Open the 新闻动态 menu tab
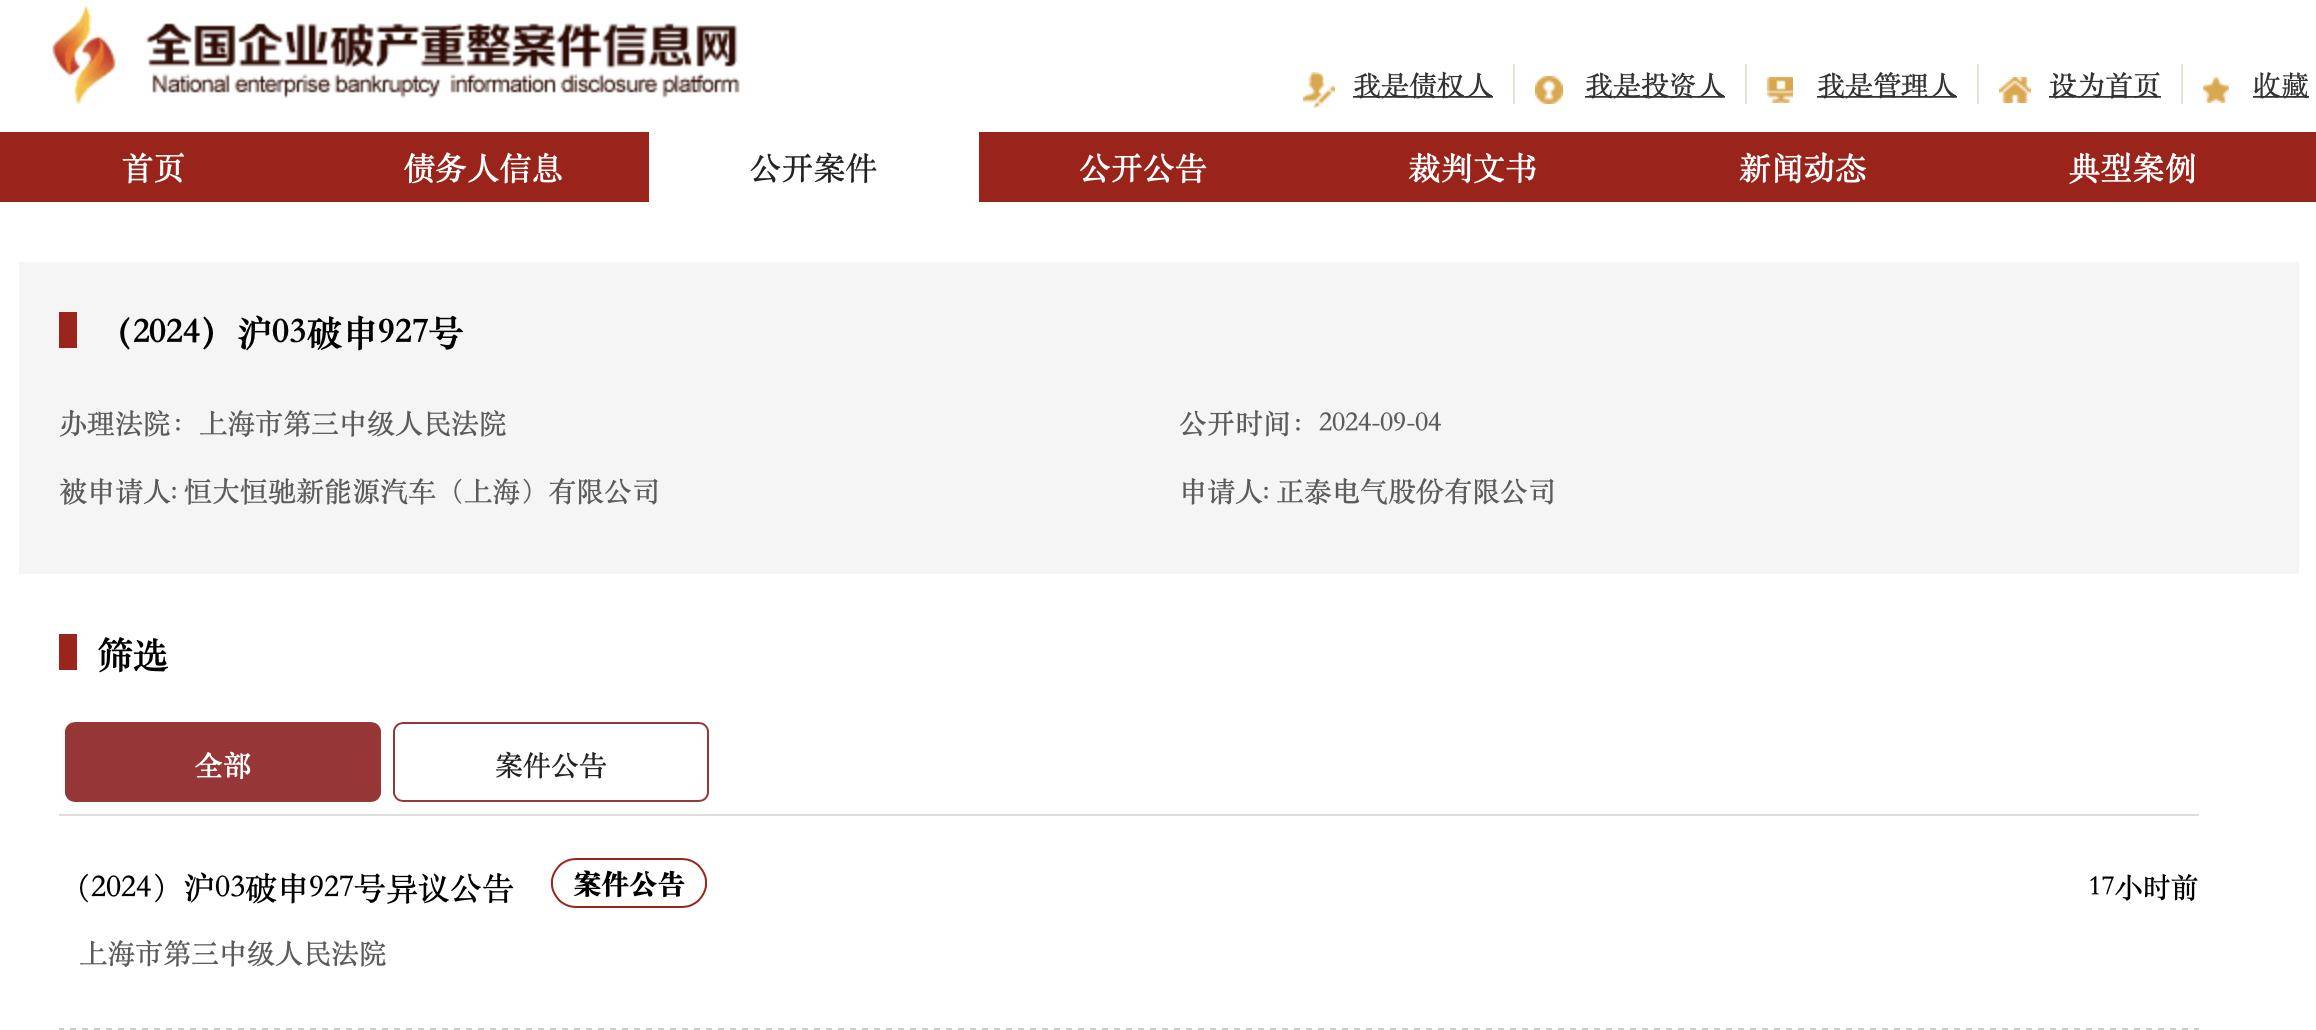The height and width of the screenshot is (1030, 2316). [1803, 167]
